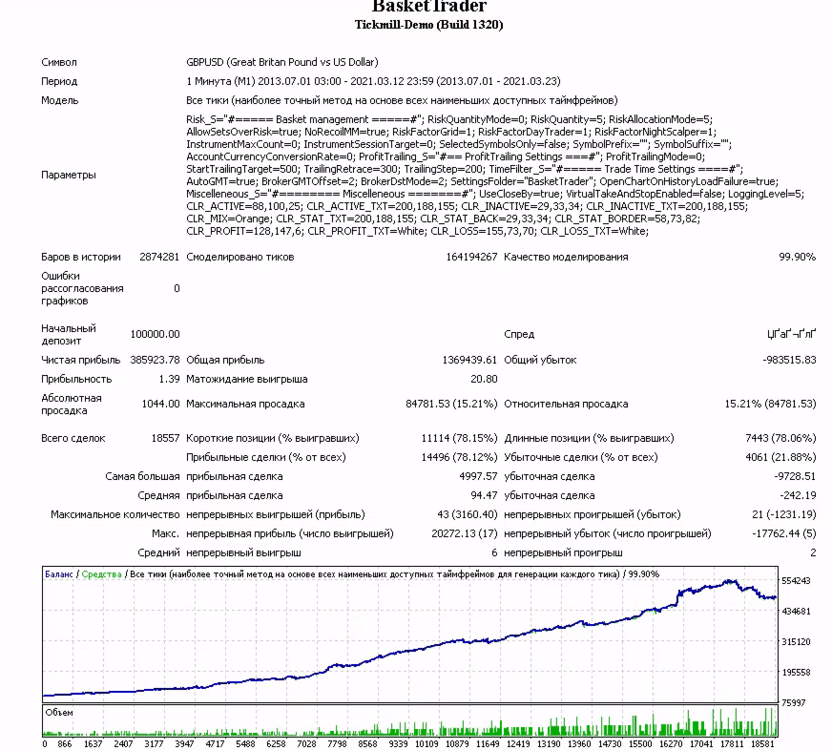
Task: Select loss trades value 4061 (21.88%)
Action: [781, 458]
